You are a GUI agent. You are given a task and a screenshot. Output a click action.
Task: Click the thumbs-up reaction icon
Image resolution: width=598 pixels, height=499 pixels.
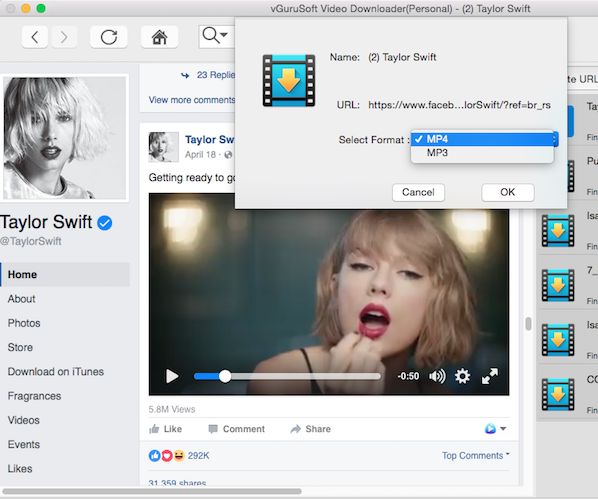(x=154, y=456)
